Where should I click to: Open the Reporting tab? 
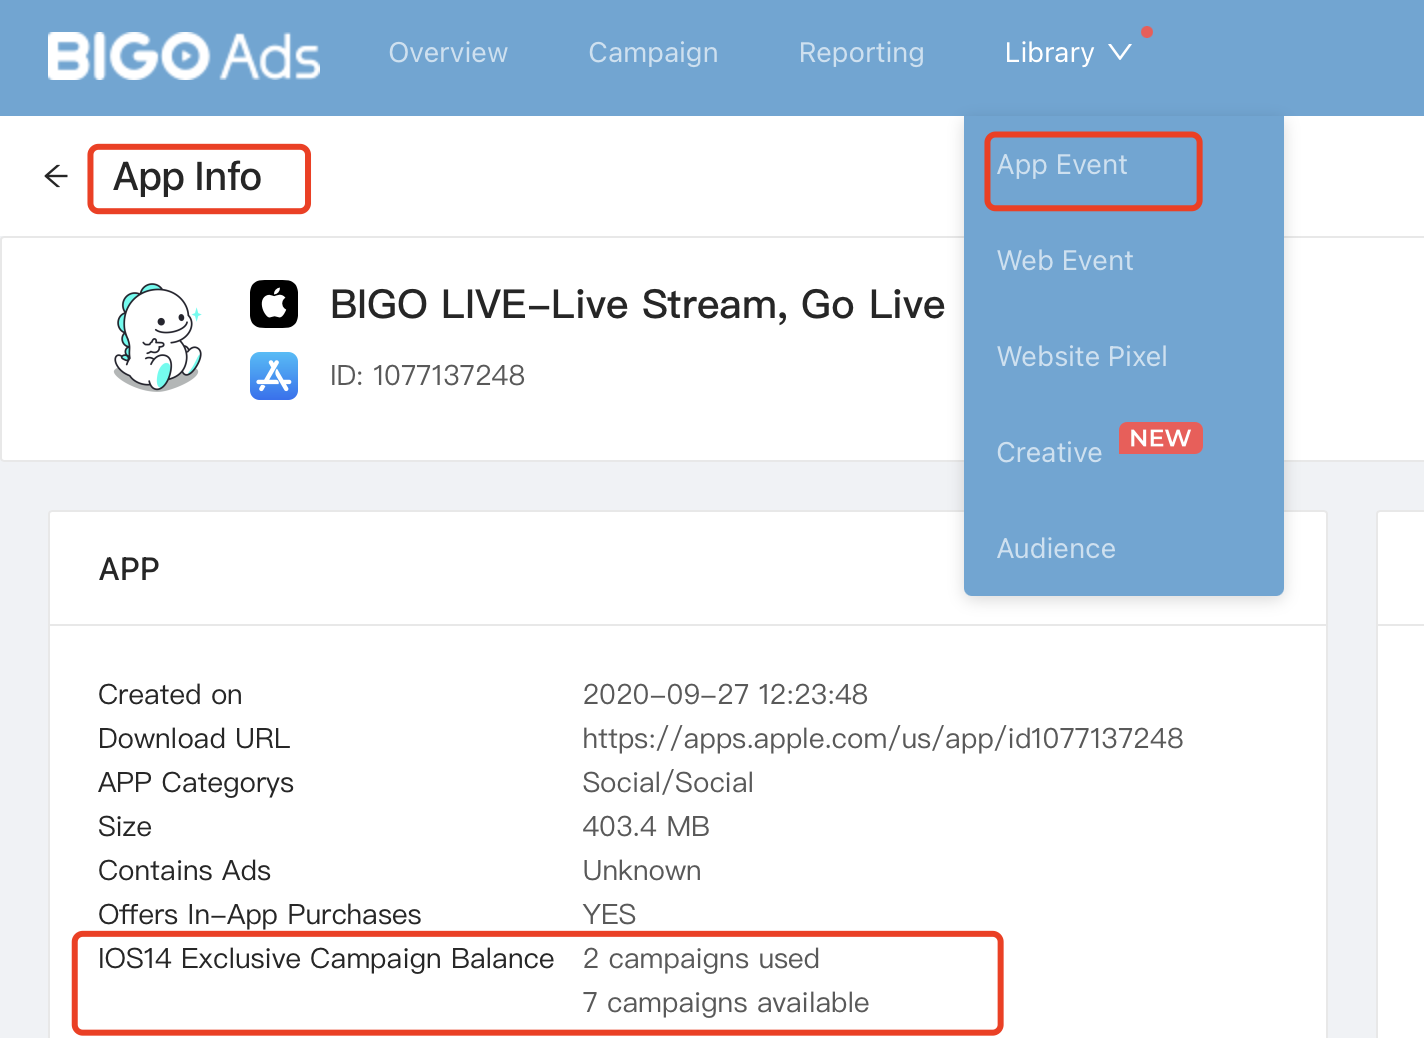tap(861, 53)
